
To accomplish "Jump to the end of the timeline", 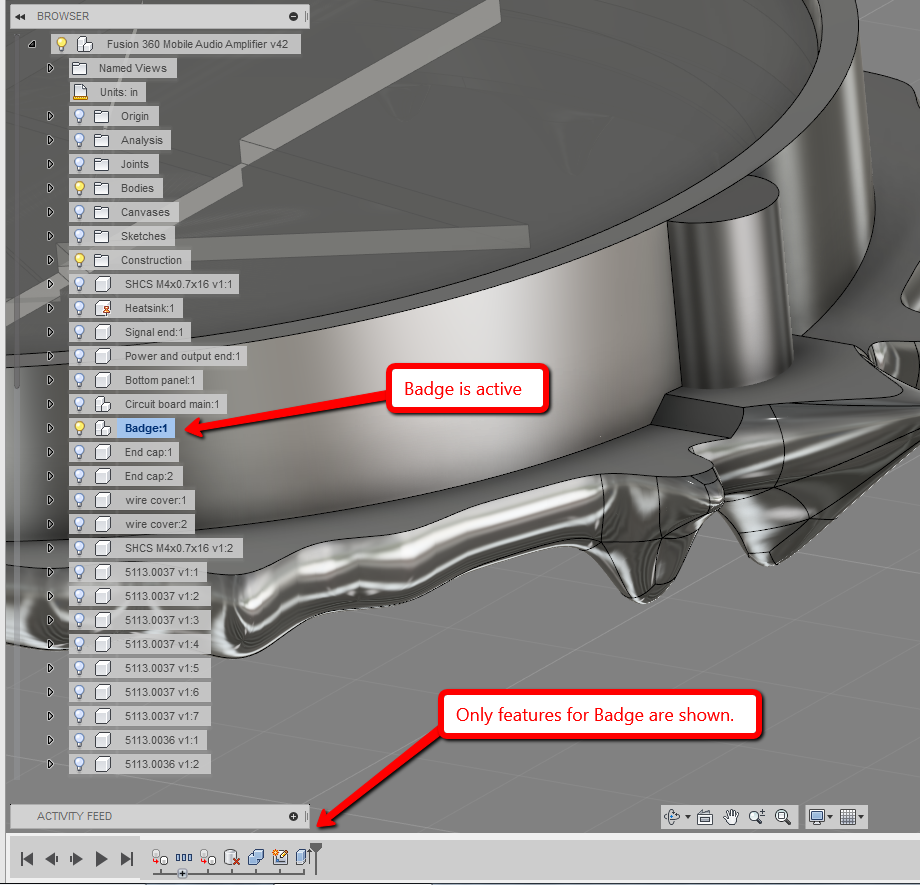I will click(x=126, y=858).
